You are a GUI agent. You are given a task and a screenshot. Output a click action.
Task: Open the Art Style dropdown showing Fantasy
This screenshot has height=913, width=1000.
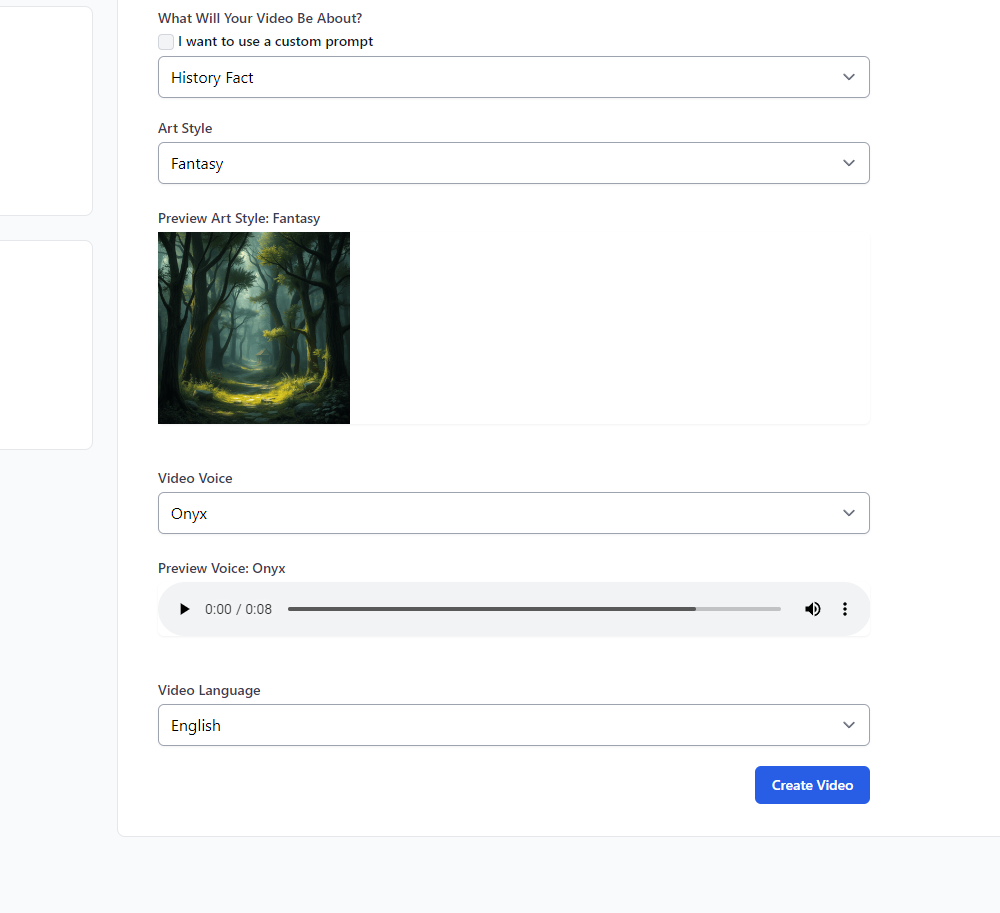[x=513, y=163]
